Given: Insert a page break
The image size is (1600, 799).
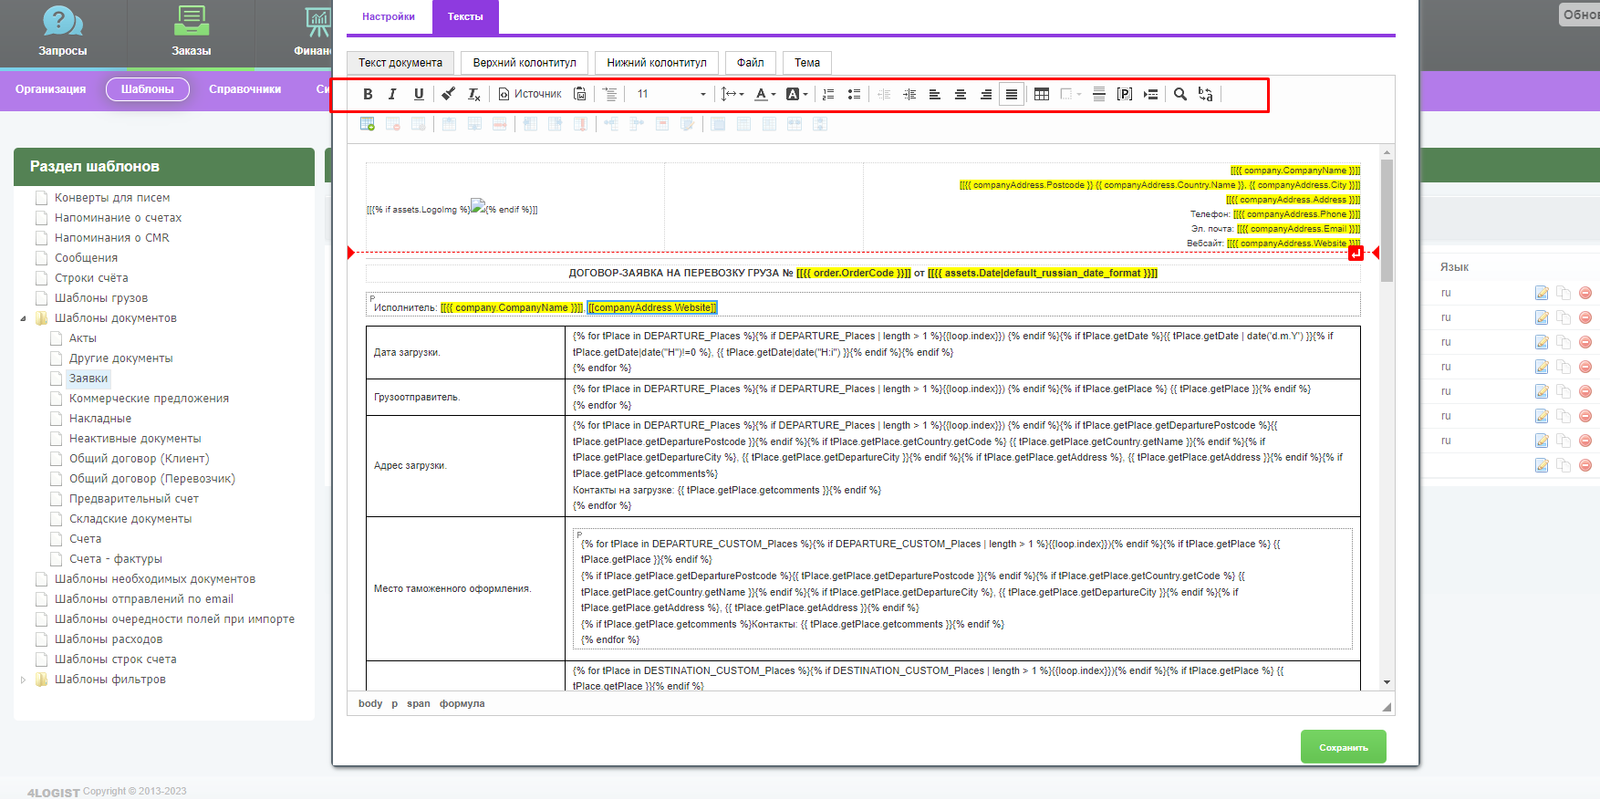Looking at the screenshot, I should [x=1151, y=94].
